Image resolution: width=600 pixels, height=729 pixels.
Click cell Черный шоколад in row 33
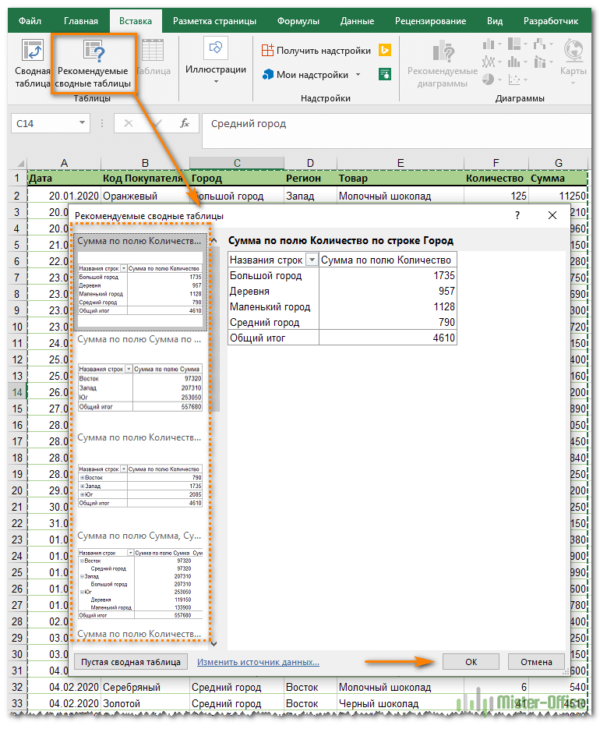(x=400, y=703)
